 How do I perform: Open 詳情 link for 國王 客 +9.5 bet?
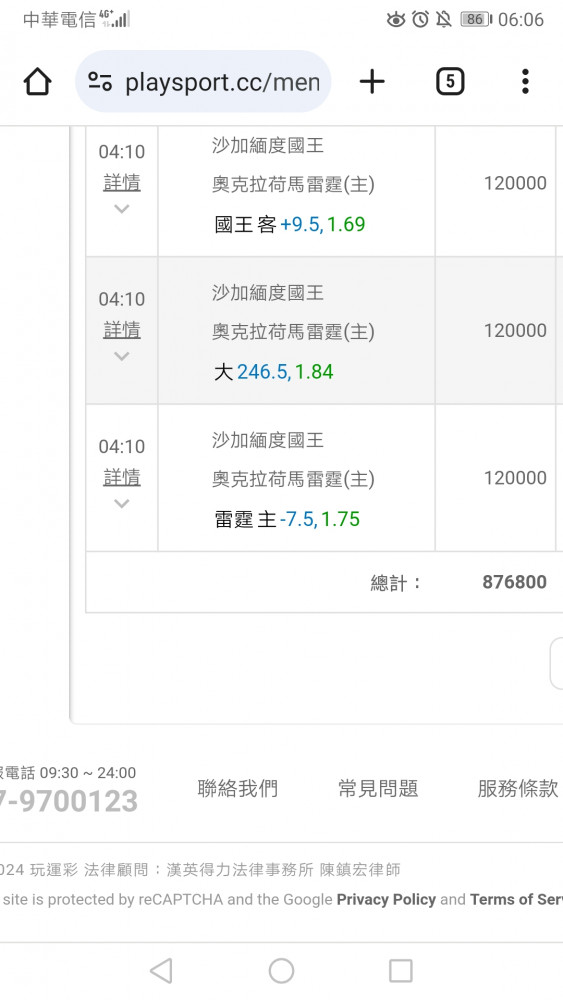click(122, 182)
